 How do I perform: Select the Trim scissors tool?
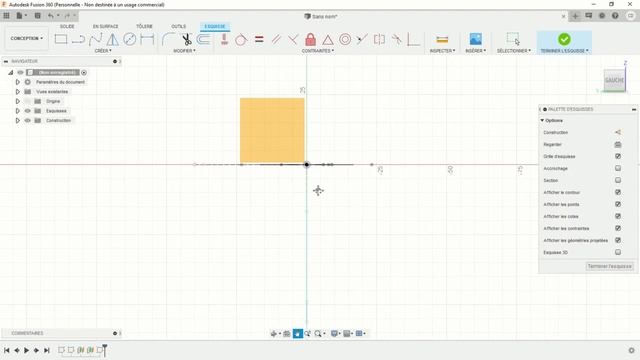click(x=187, y=39)
